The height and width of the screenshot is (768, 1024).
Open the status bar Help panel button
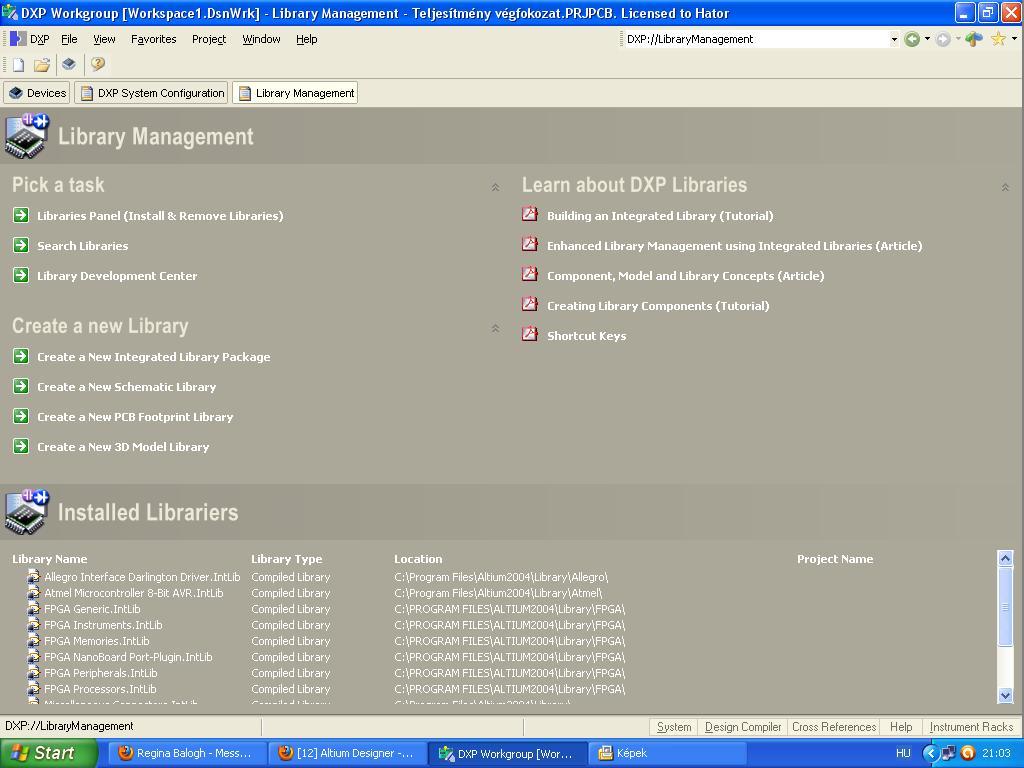[901, 727]
